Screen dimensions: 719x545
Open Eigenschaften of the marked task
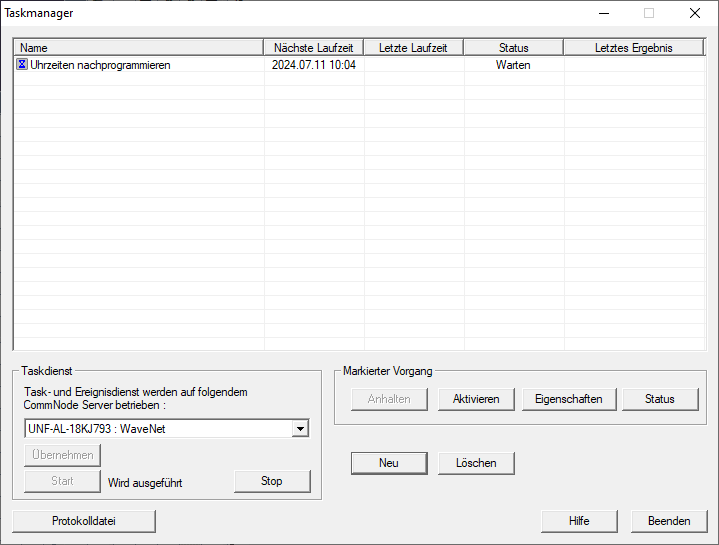coord(569,399)
